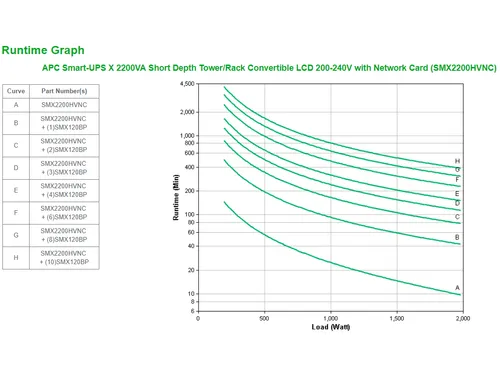Select the APC Smart-UPS X 2200VA chart title
Viewport: 500px width, 375px height.
269,68
